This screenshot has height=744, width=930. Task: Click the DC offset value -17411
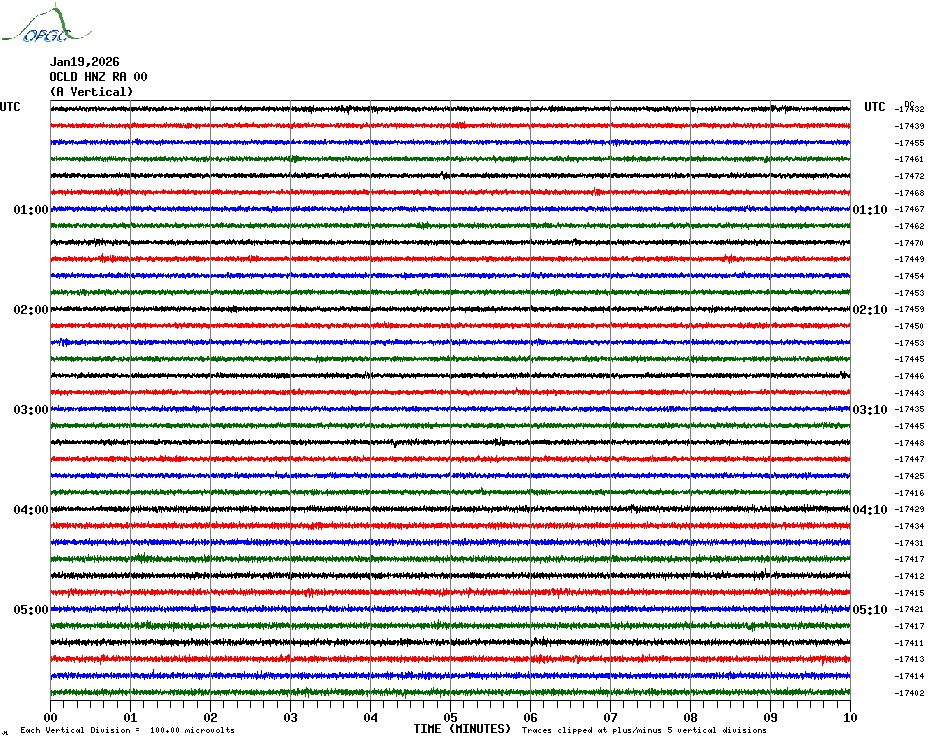pos(909,643)
